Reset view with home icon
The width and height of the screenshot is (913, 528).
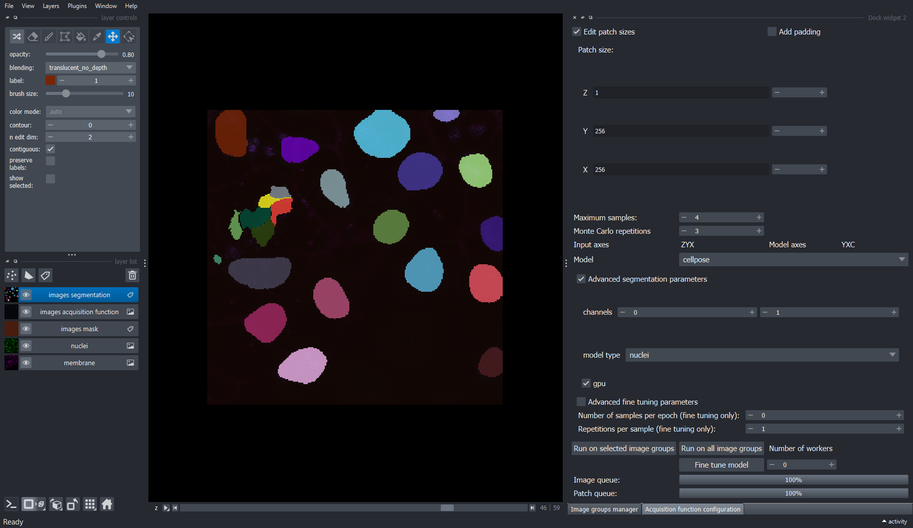pyautogui.click(x=107, y=504)
